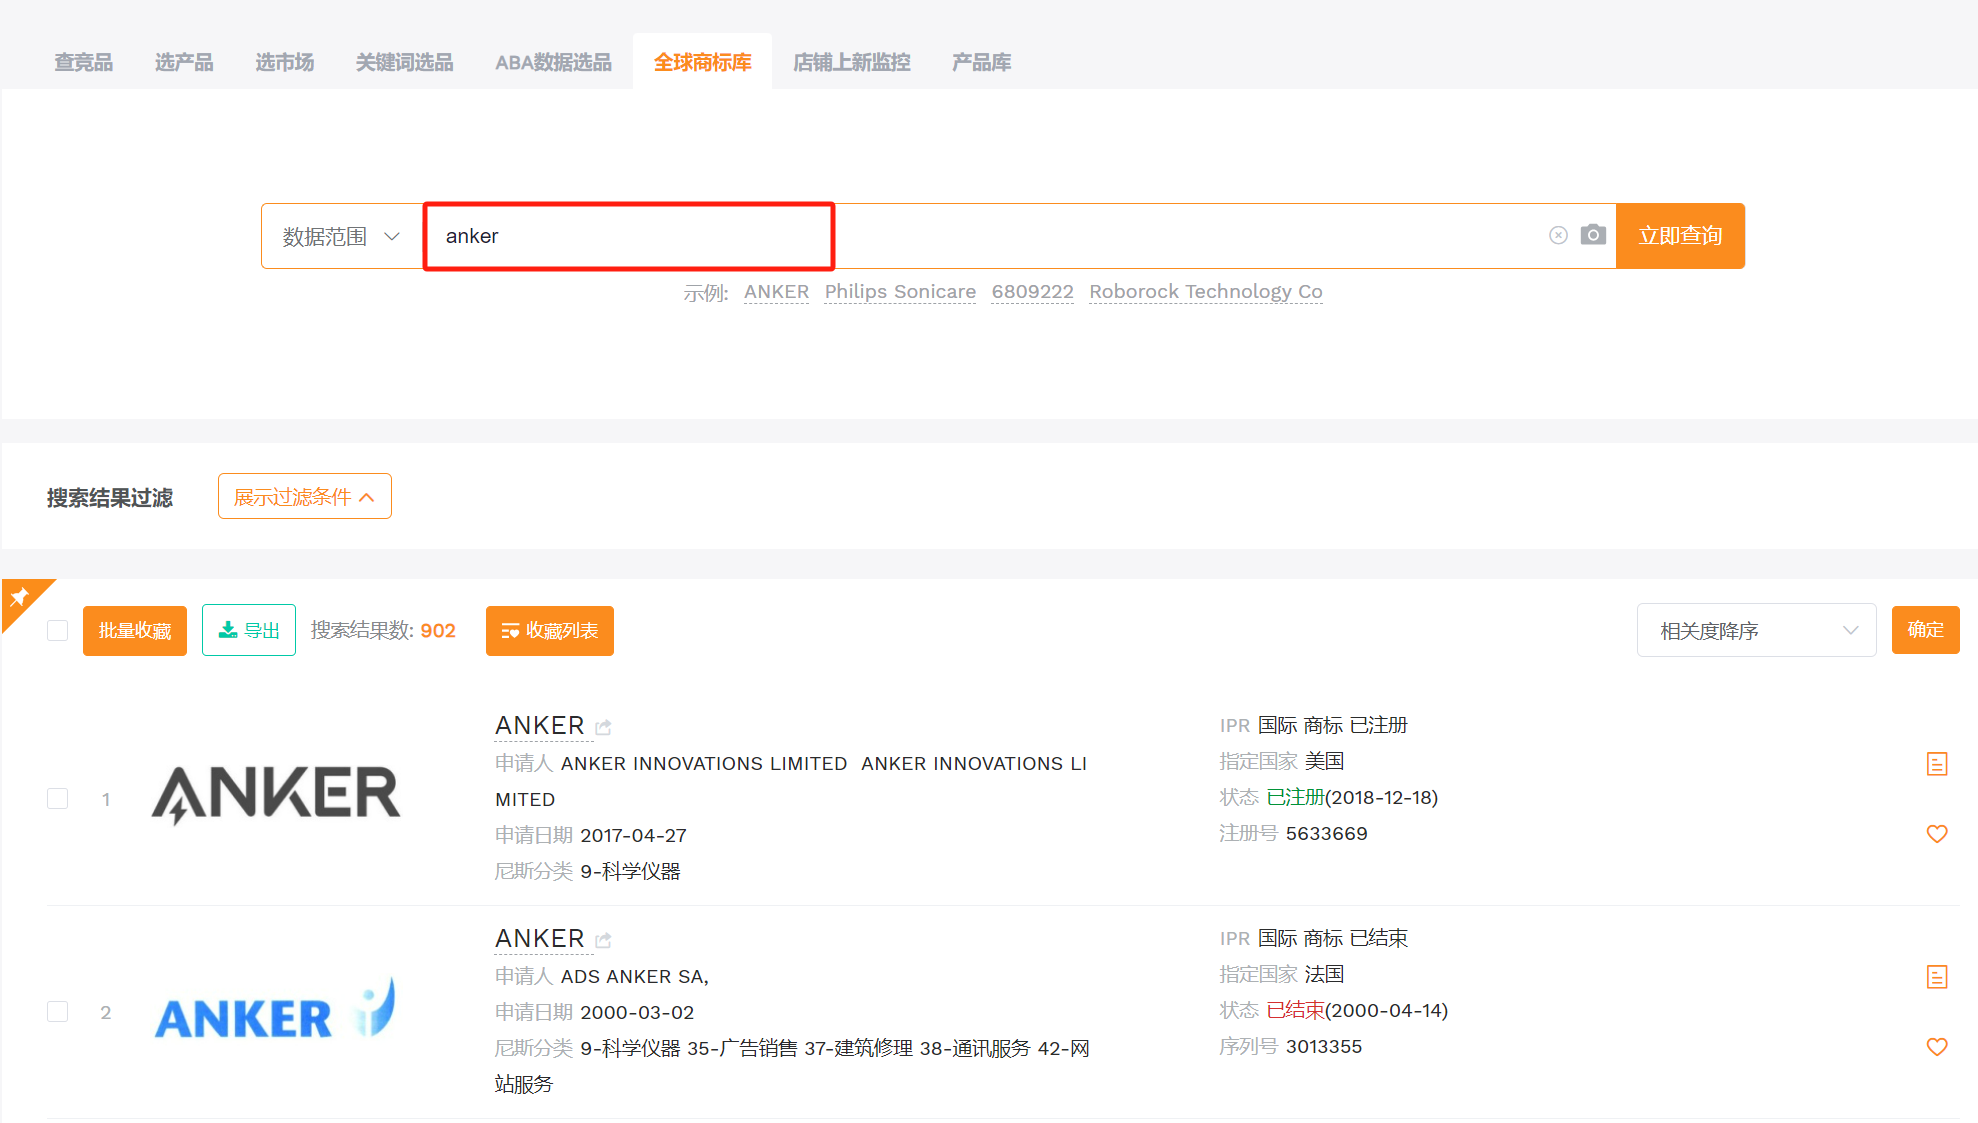
Task: Click registration number 5633669
Action: click(1326, 834)
